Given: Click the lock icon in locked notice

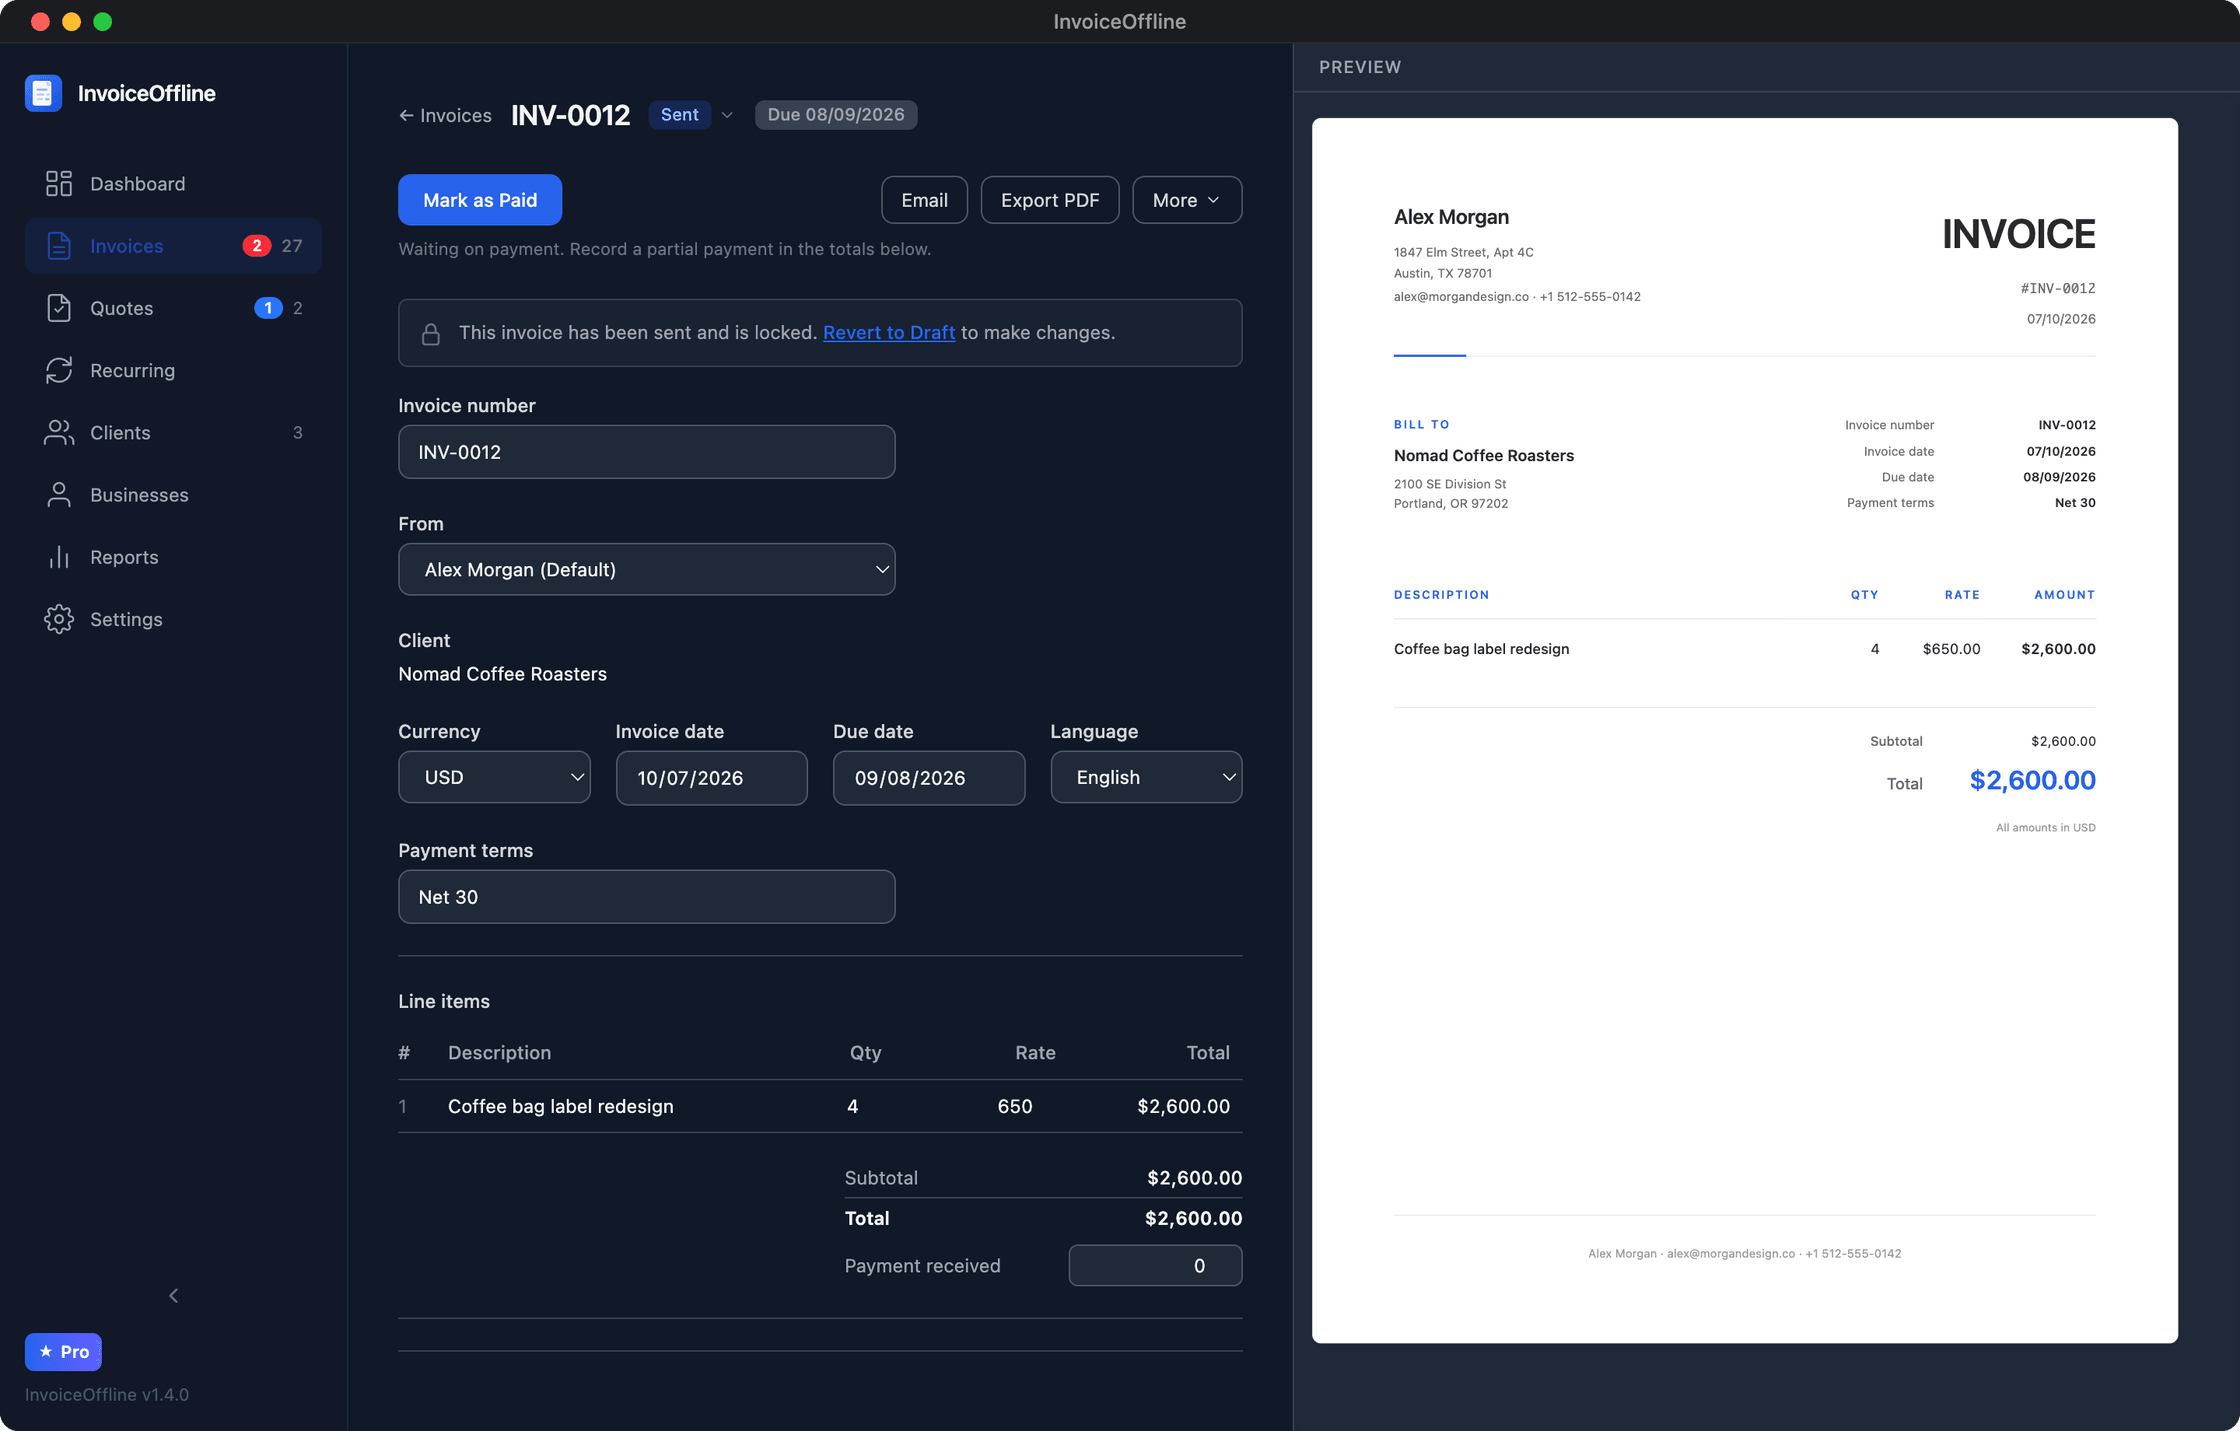Looking at the screenshot, I should (x=431, y=333).
